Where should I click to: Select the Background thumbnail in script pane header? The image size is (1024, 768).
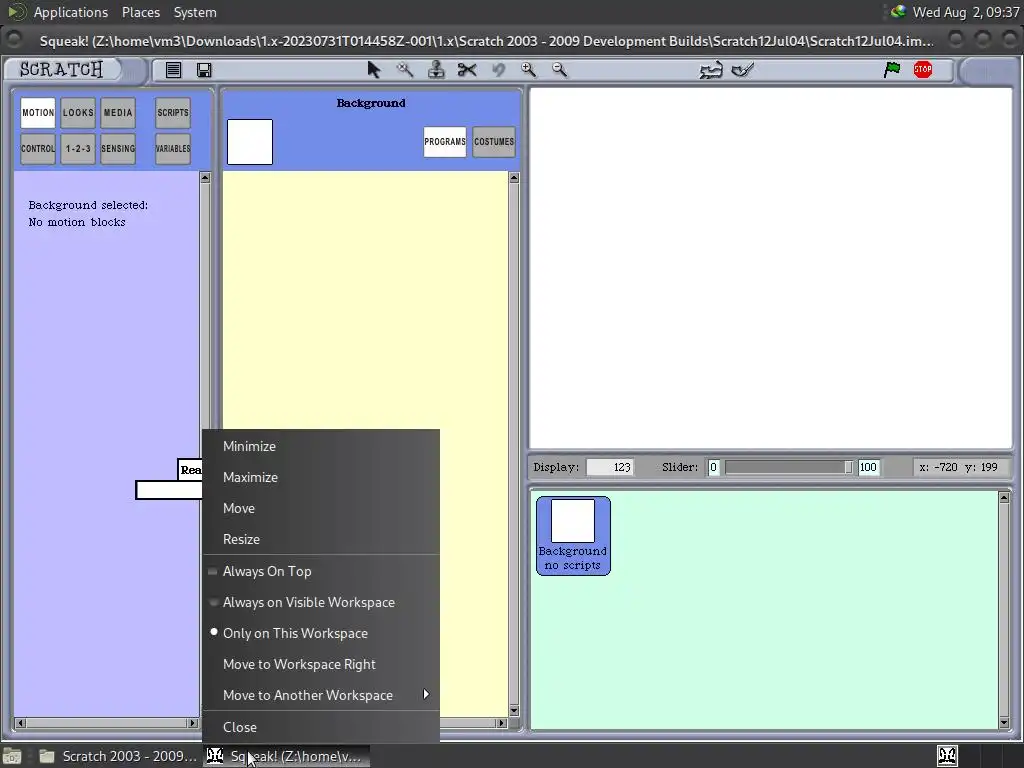(x=249, y=142)
